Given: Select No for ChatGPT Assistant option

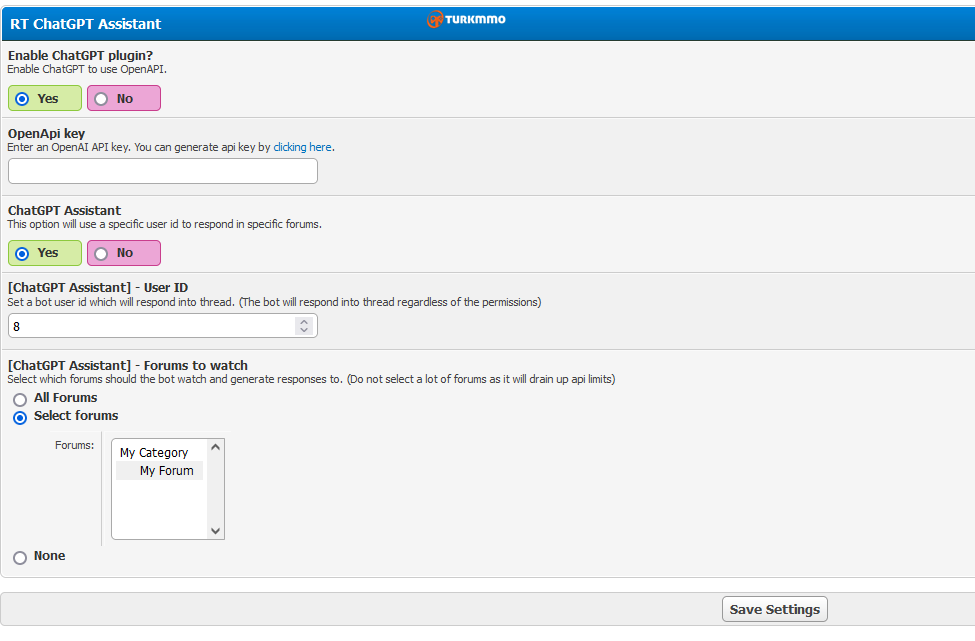Looking at the screenshot, I should [124, 253].
